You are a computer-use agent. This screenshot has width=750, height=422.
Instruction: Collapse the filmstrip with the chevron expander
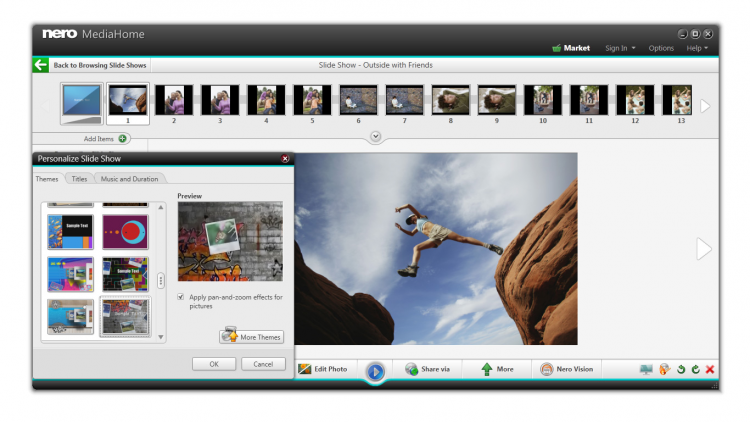[x=375, y=137]
